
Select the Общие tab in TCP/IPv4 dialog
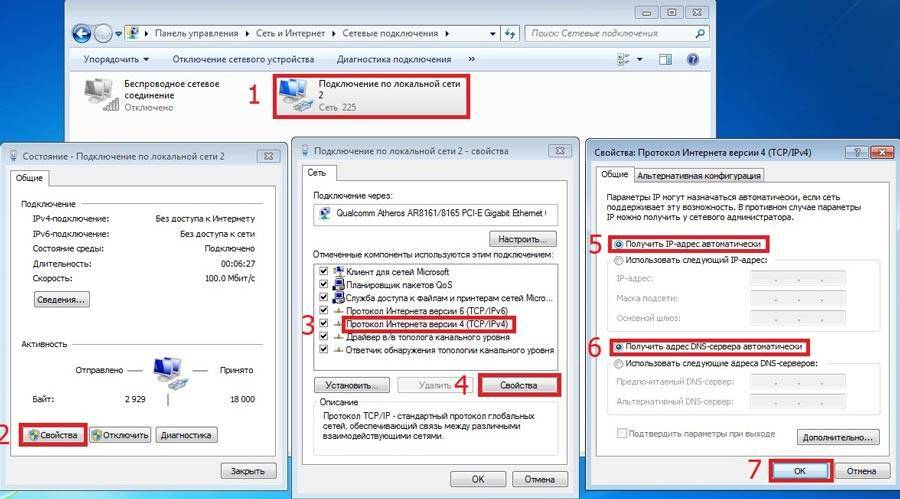615,174
